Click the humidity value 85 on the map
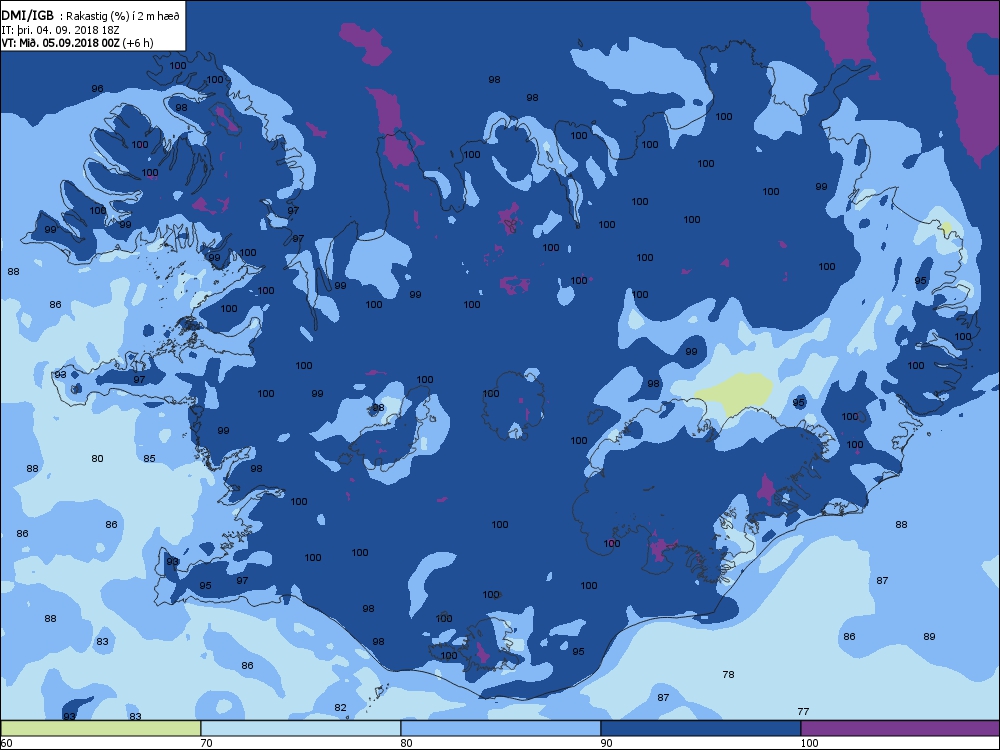1000x750 pixels. point(149,459)
